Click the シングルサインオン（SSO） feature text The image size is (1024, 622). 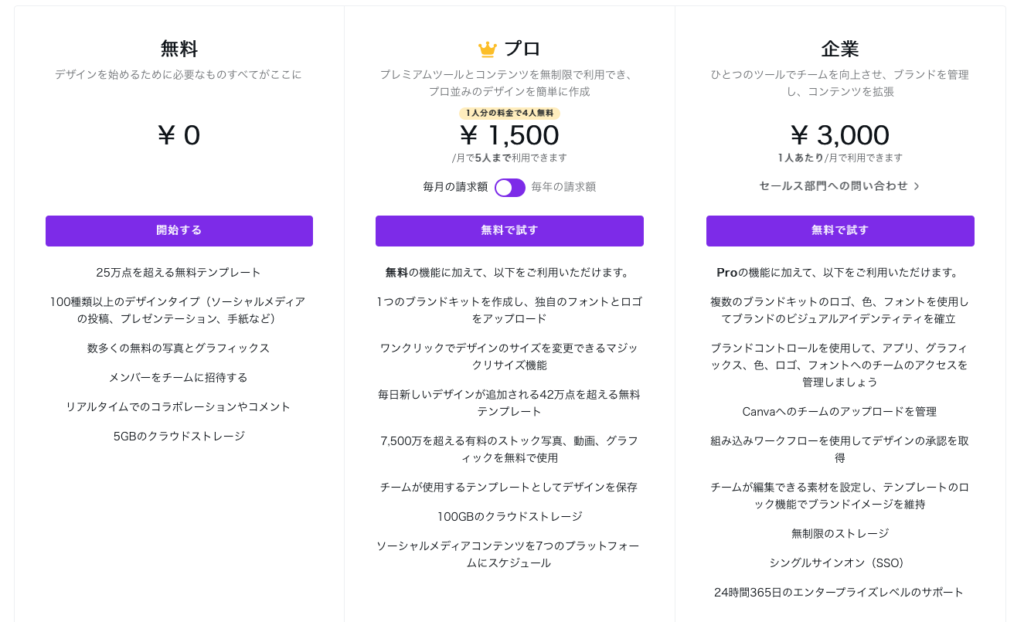tap(840, 563)
